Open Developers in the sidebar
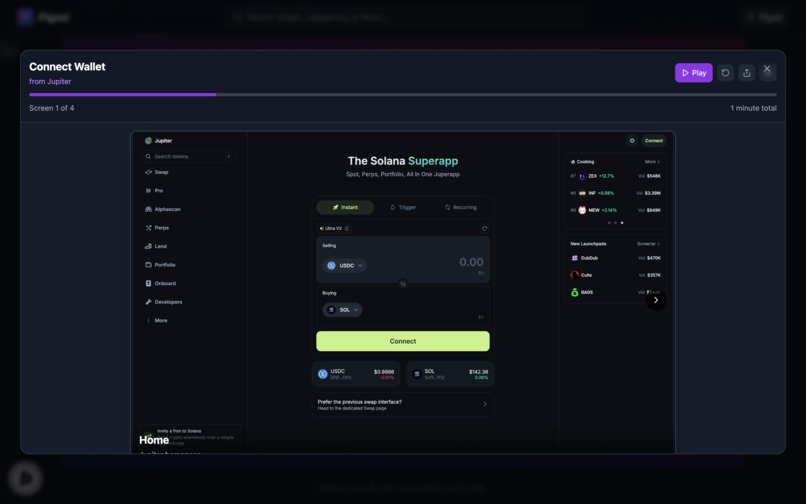The width and height of the screenshot is (806, 504). 164,302
